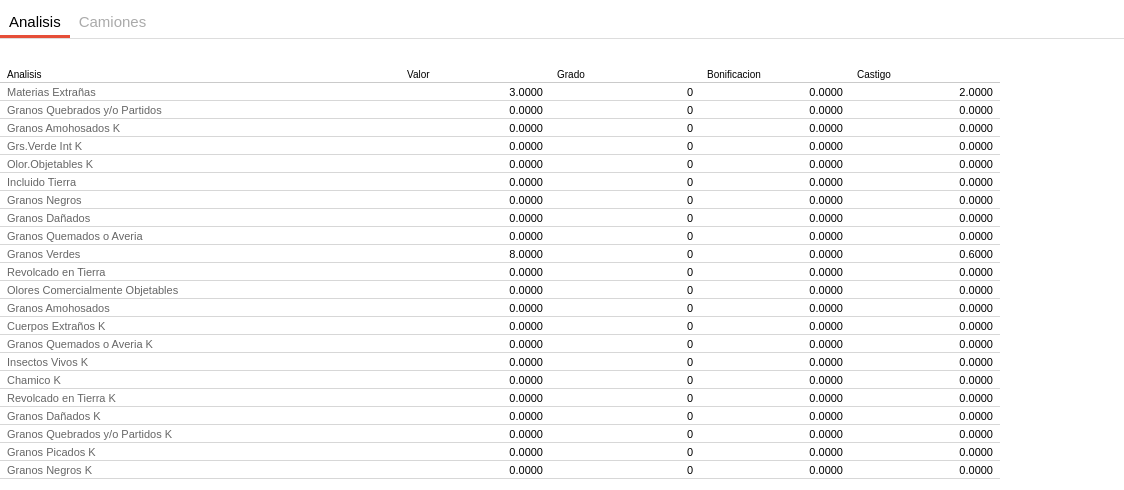The height and width of the screenshot is (490, 1124).
Task: Click the Valor column header
Action: tap(418, 75)
